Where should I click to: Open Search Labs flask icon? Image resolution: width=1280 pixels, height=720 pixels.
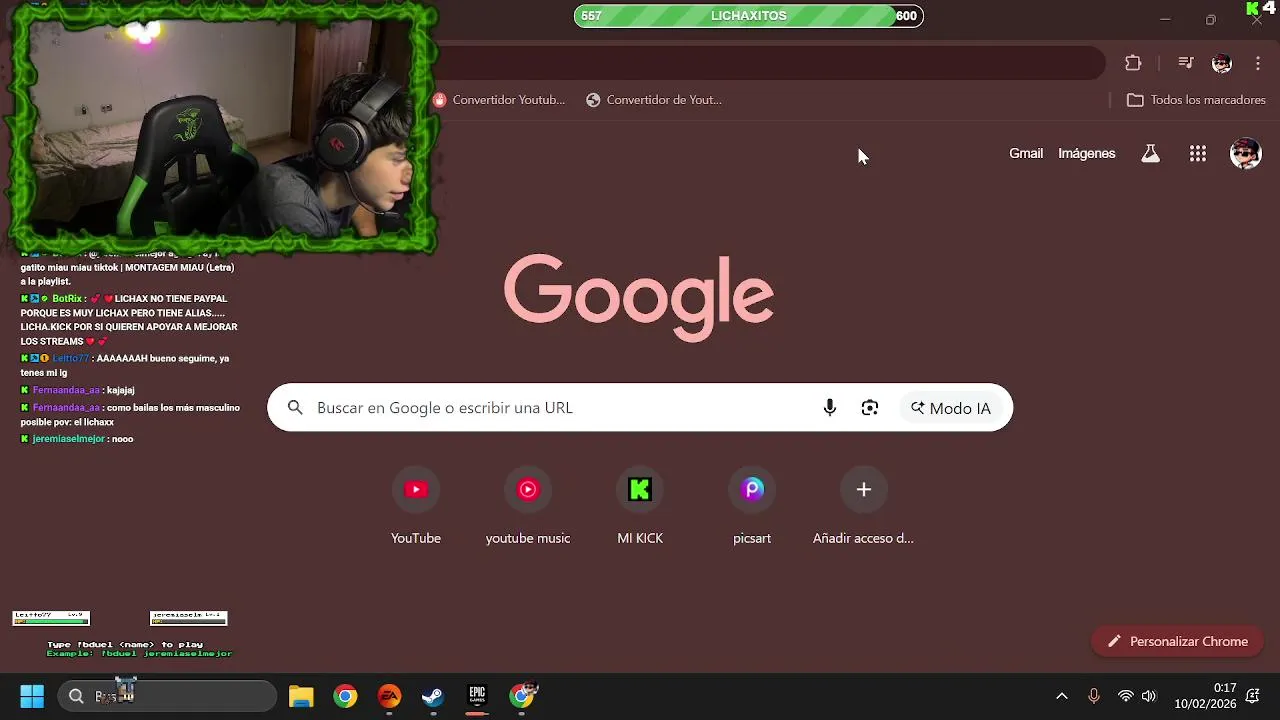pyautogui.click(x=1151, y=153)
